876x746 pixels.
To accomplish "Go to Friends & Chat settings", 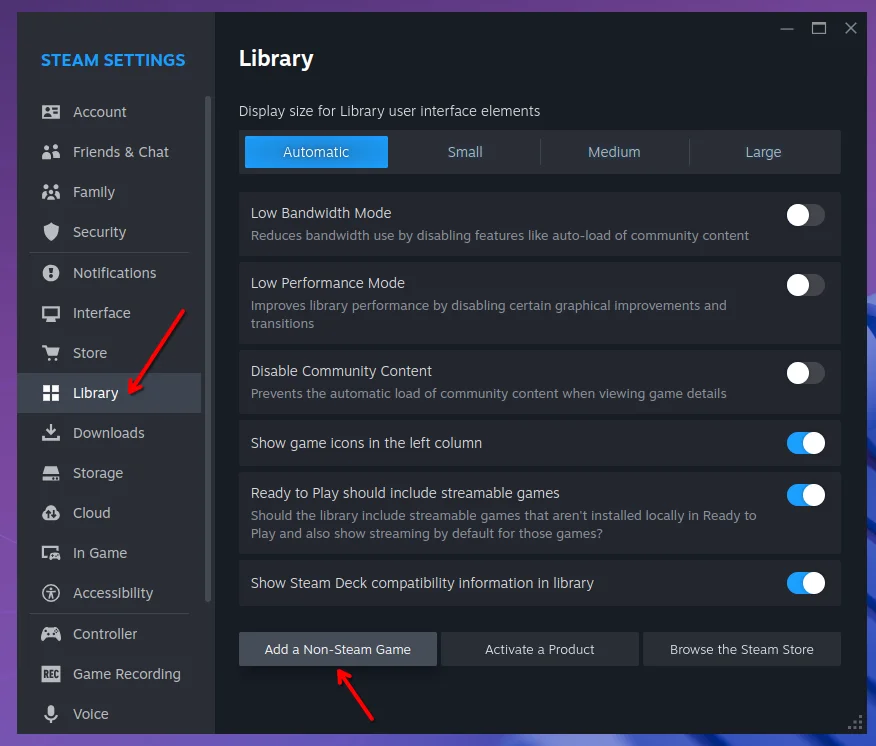I will tap(110, 152).
